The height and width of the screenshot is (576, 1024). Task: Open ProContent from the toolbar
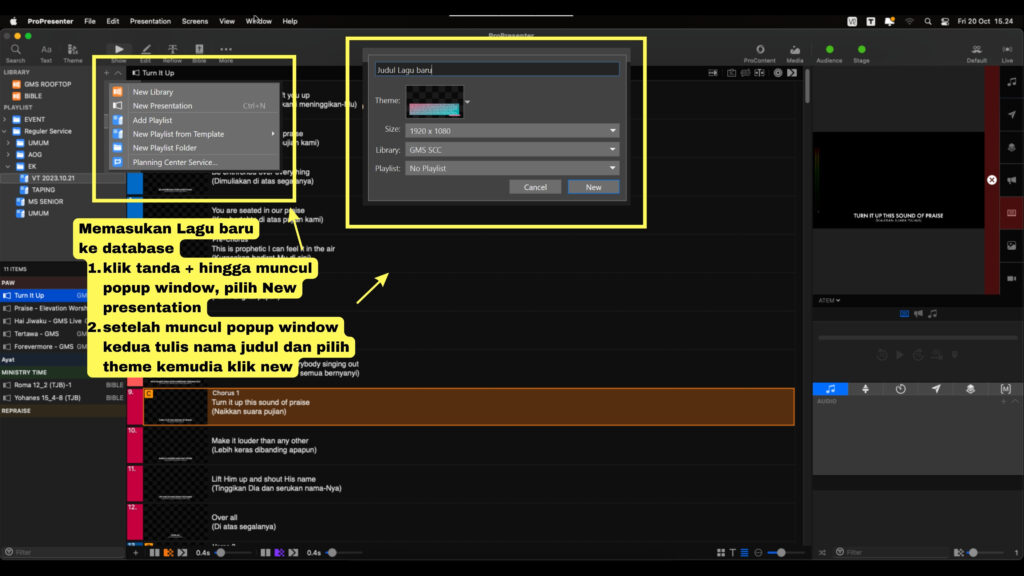(760, 53)
